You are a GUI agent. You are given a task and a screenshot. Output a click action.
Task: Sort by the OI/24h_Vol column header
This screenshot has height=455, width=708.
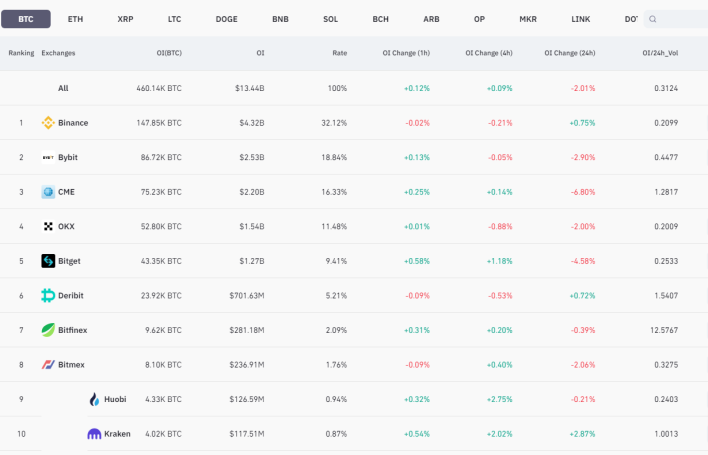point(660,53)
